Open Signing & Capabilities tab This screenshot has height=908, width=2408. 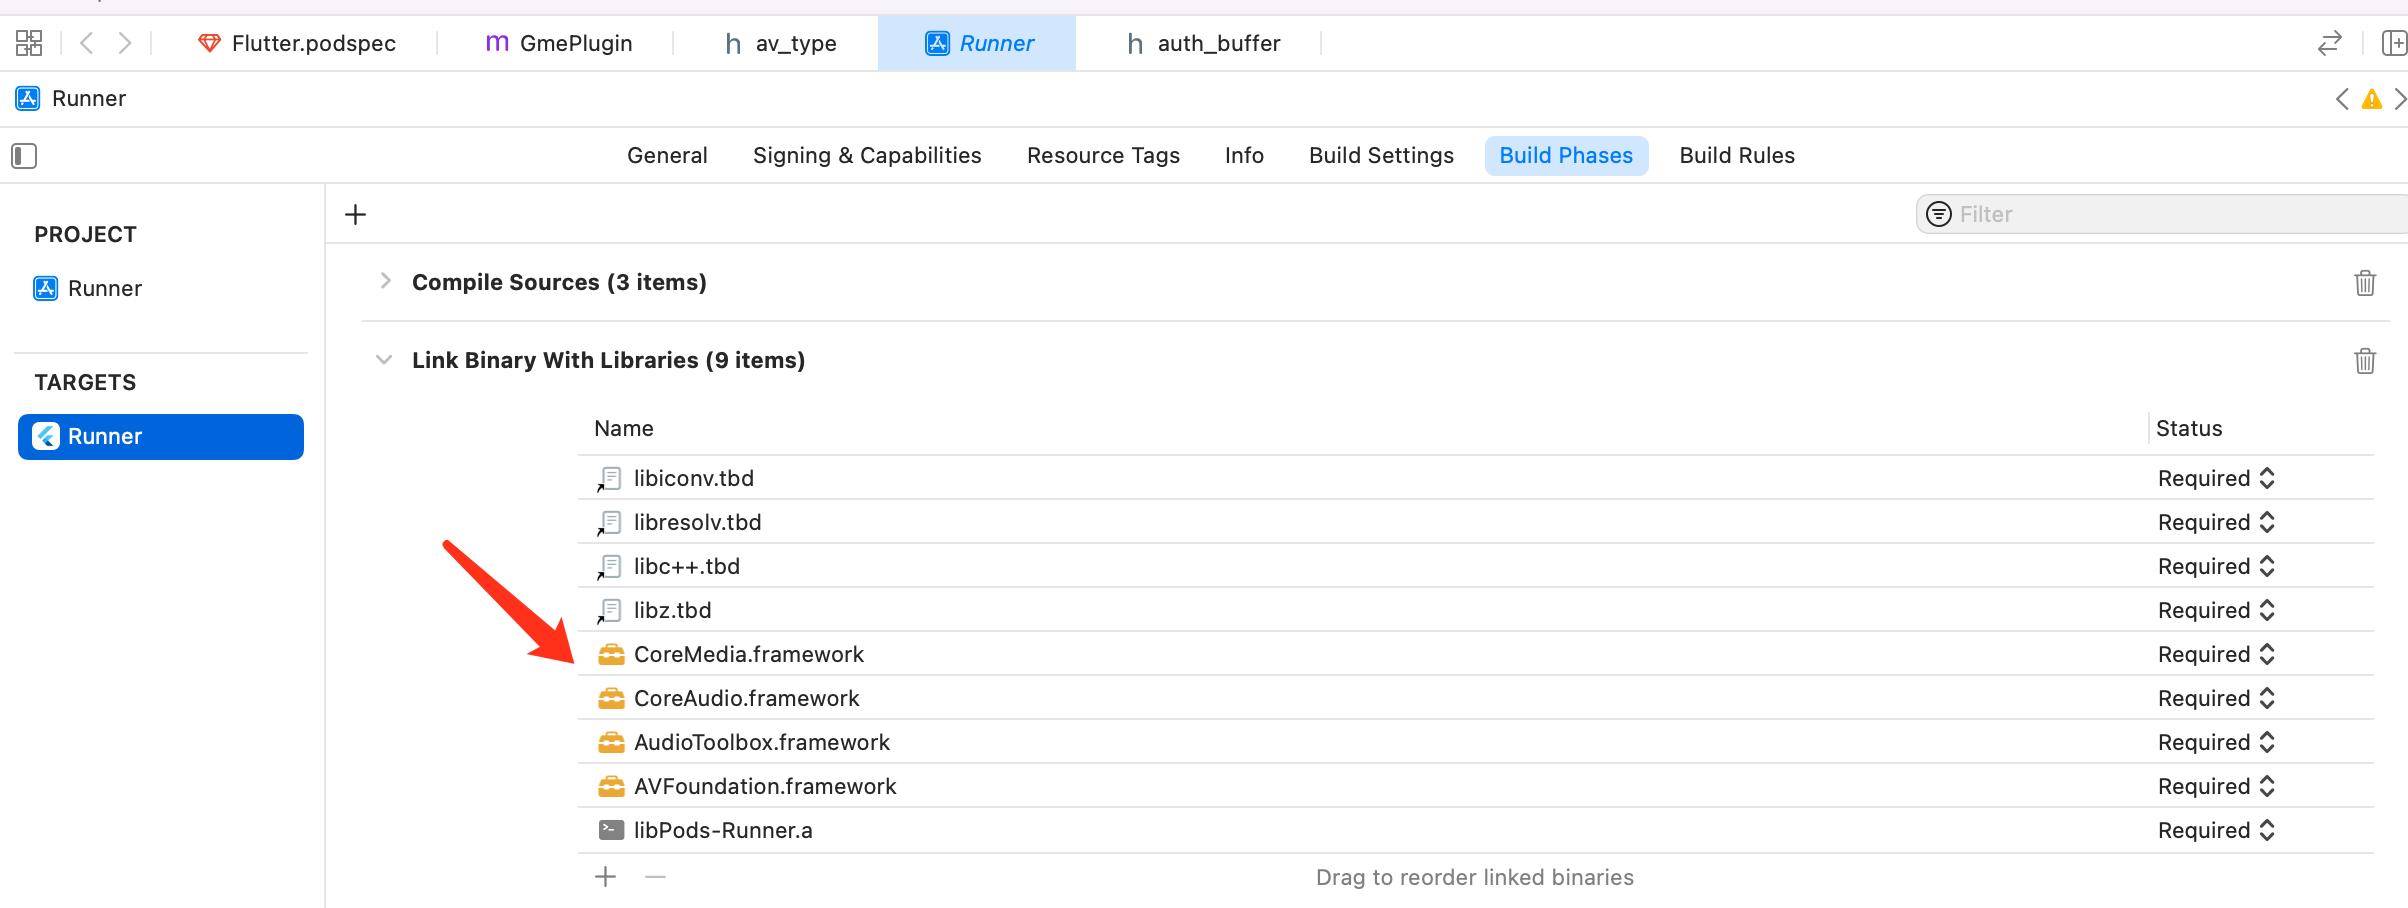coord(867,156)
